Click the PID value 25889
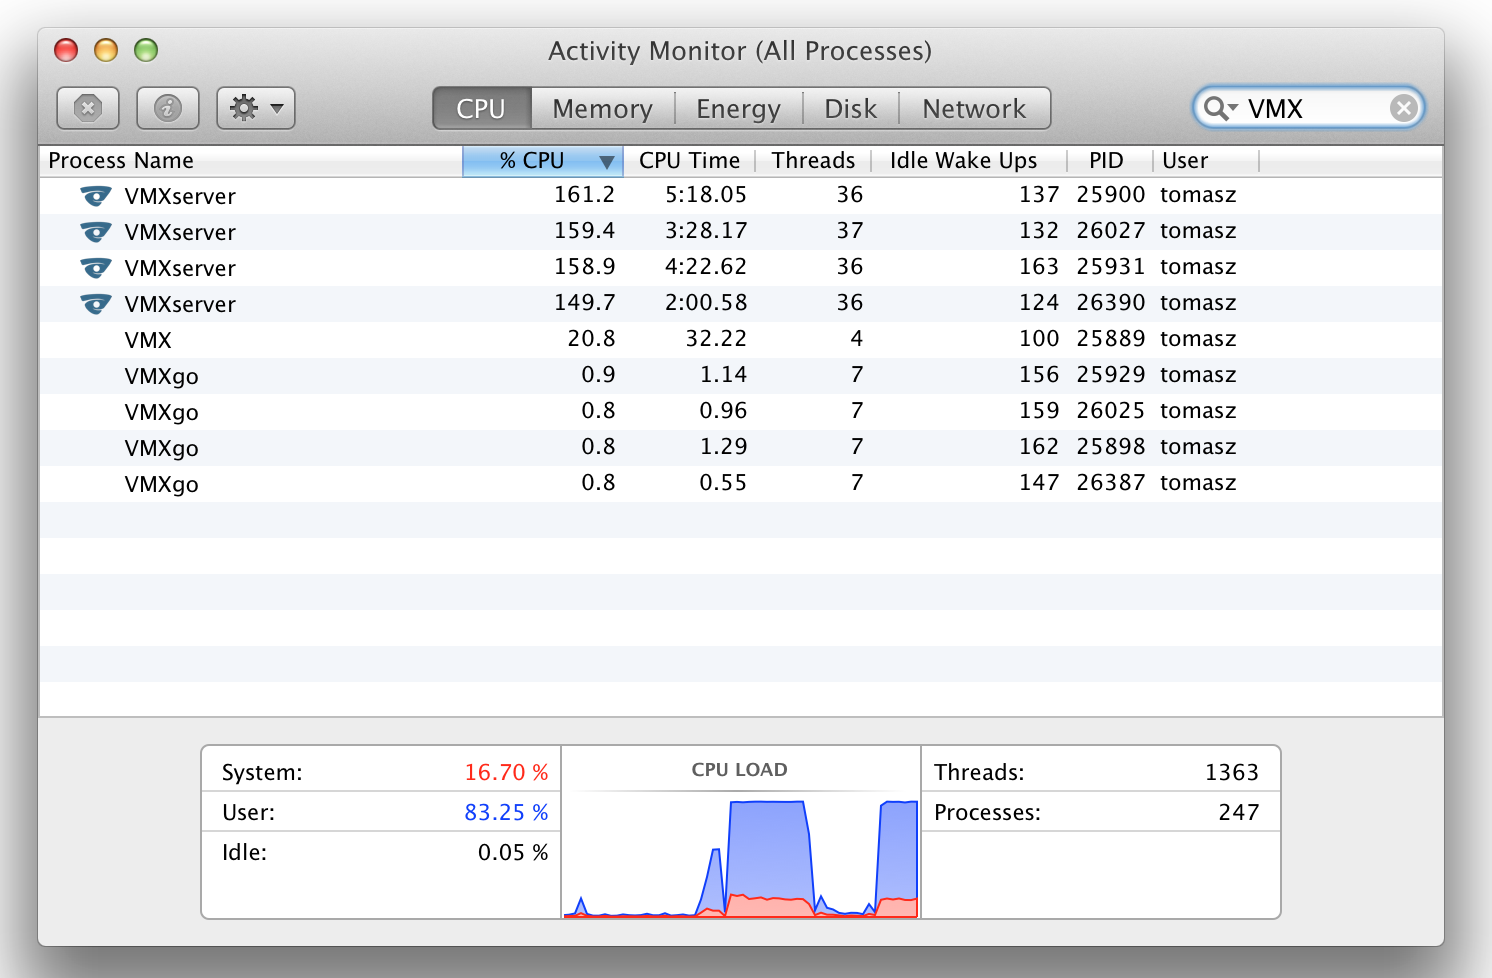Viewport: 1492px width, 978px height. click(x=1110, y=339)
